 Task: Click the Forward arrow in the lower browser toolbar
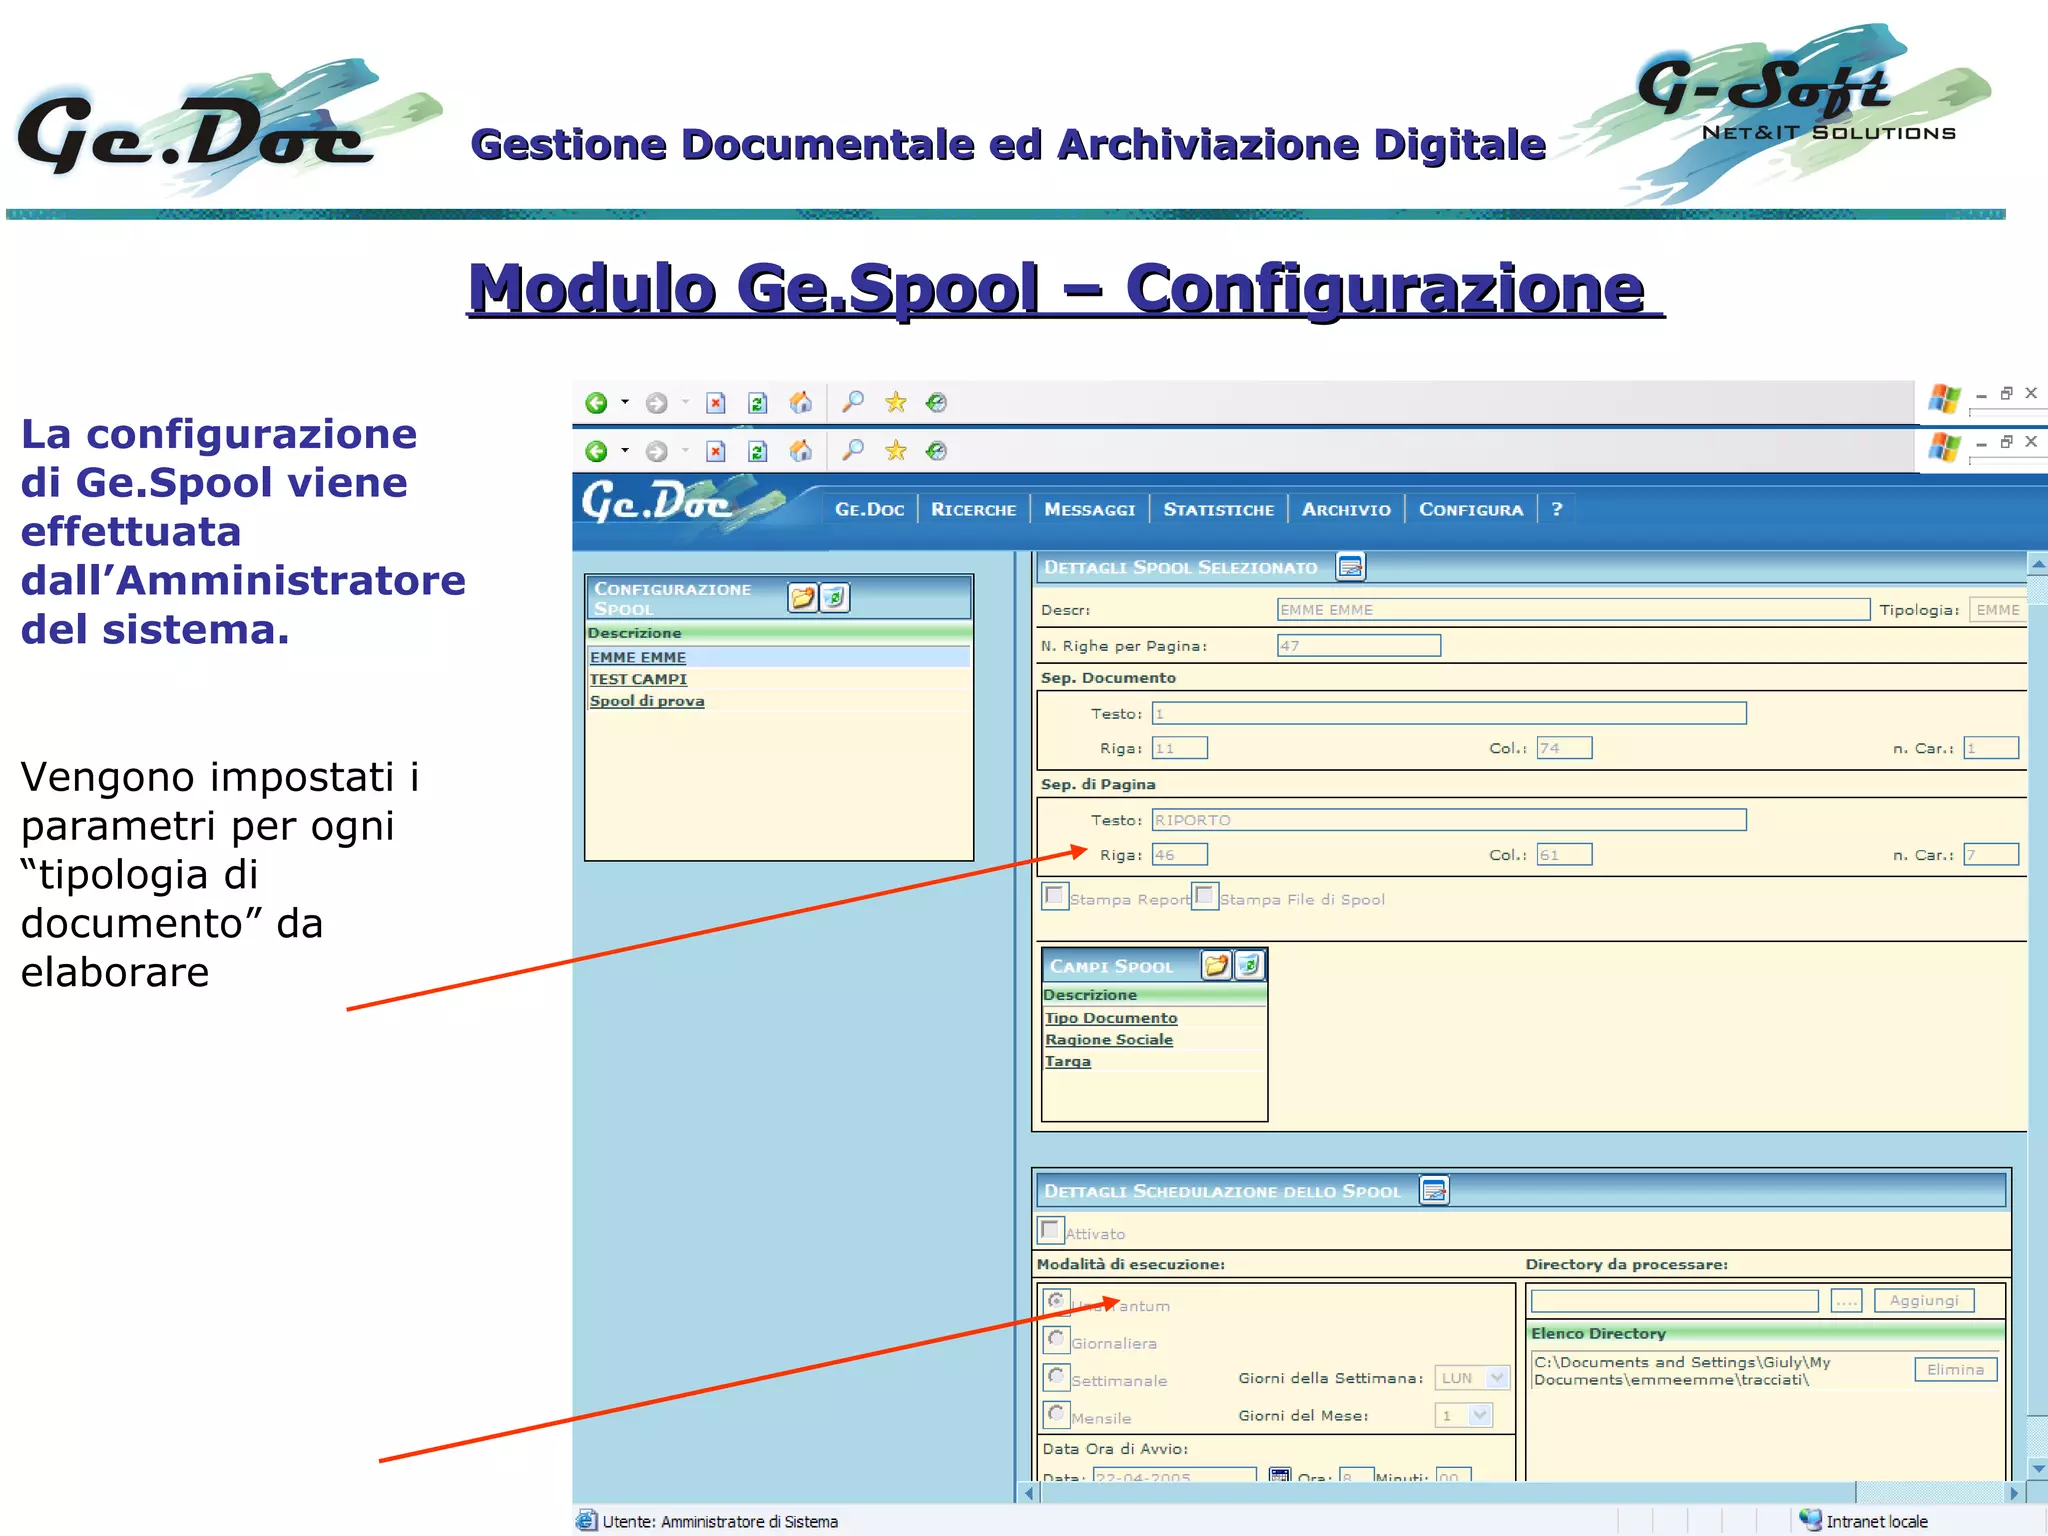click(x=656, y=451)
